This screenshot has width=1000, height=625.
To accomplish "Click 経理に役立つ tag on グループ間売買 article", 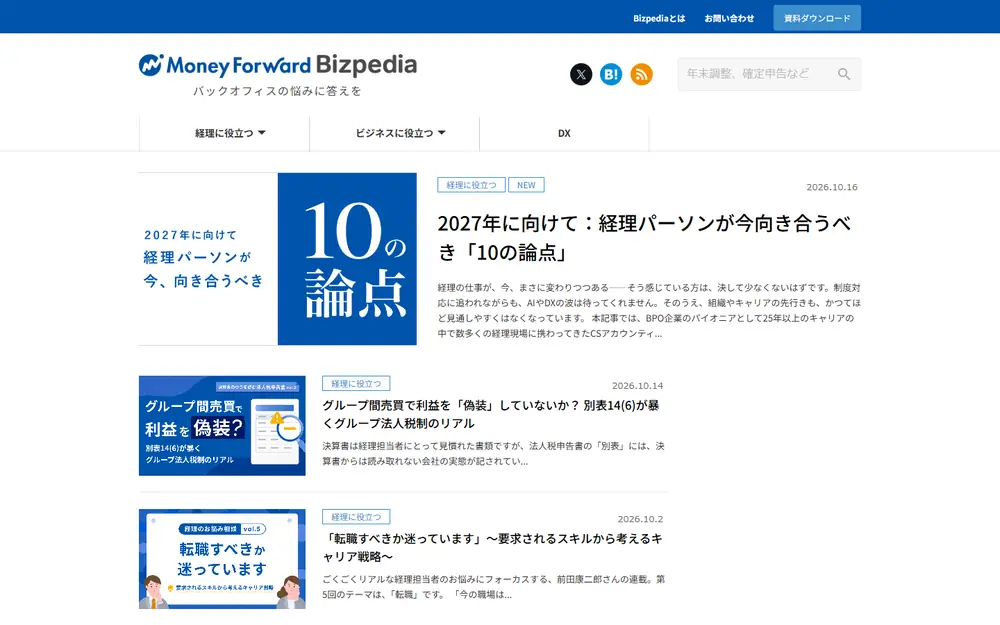I will pos(356,383).
